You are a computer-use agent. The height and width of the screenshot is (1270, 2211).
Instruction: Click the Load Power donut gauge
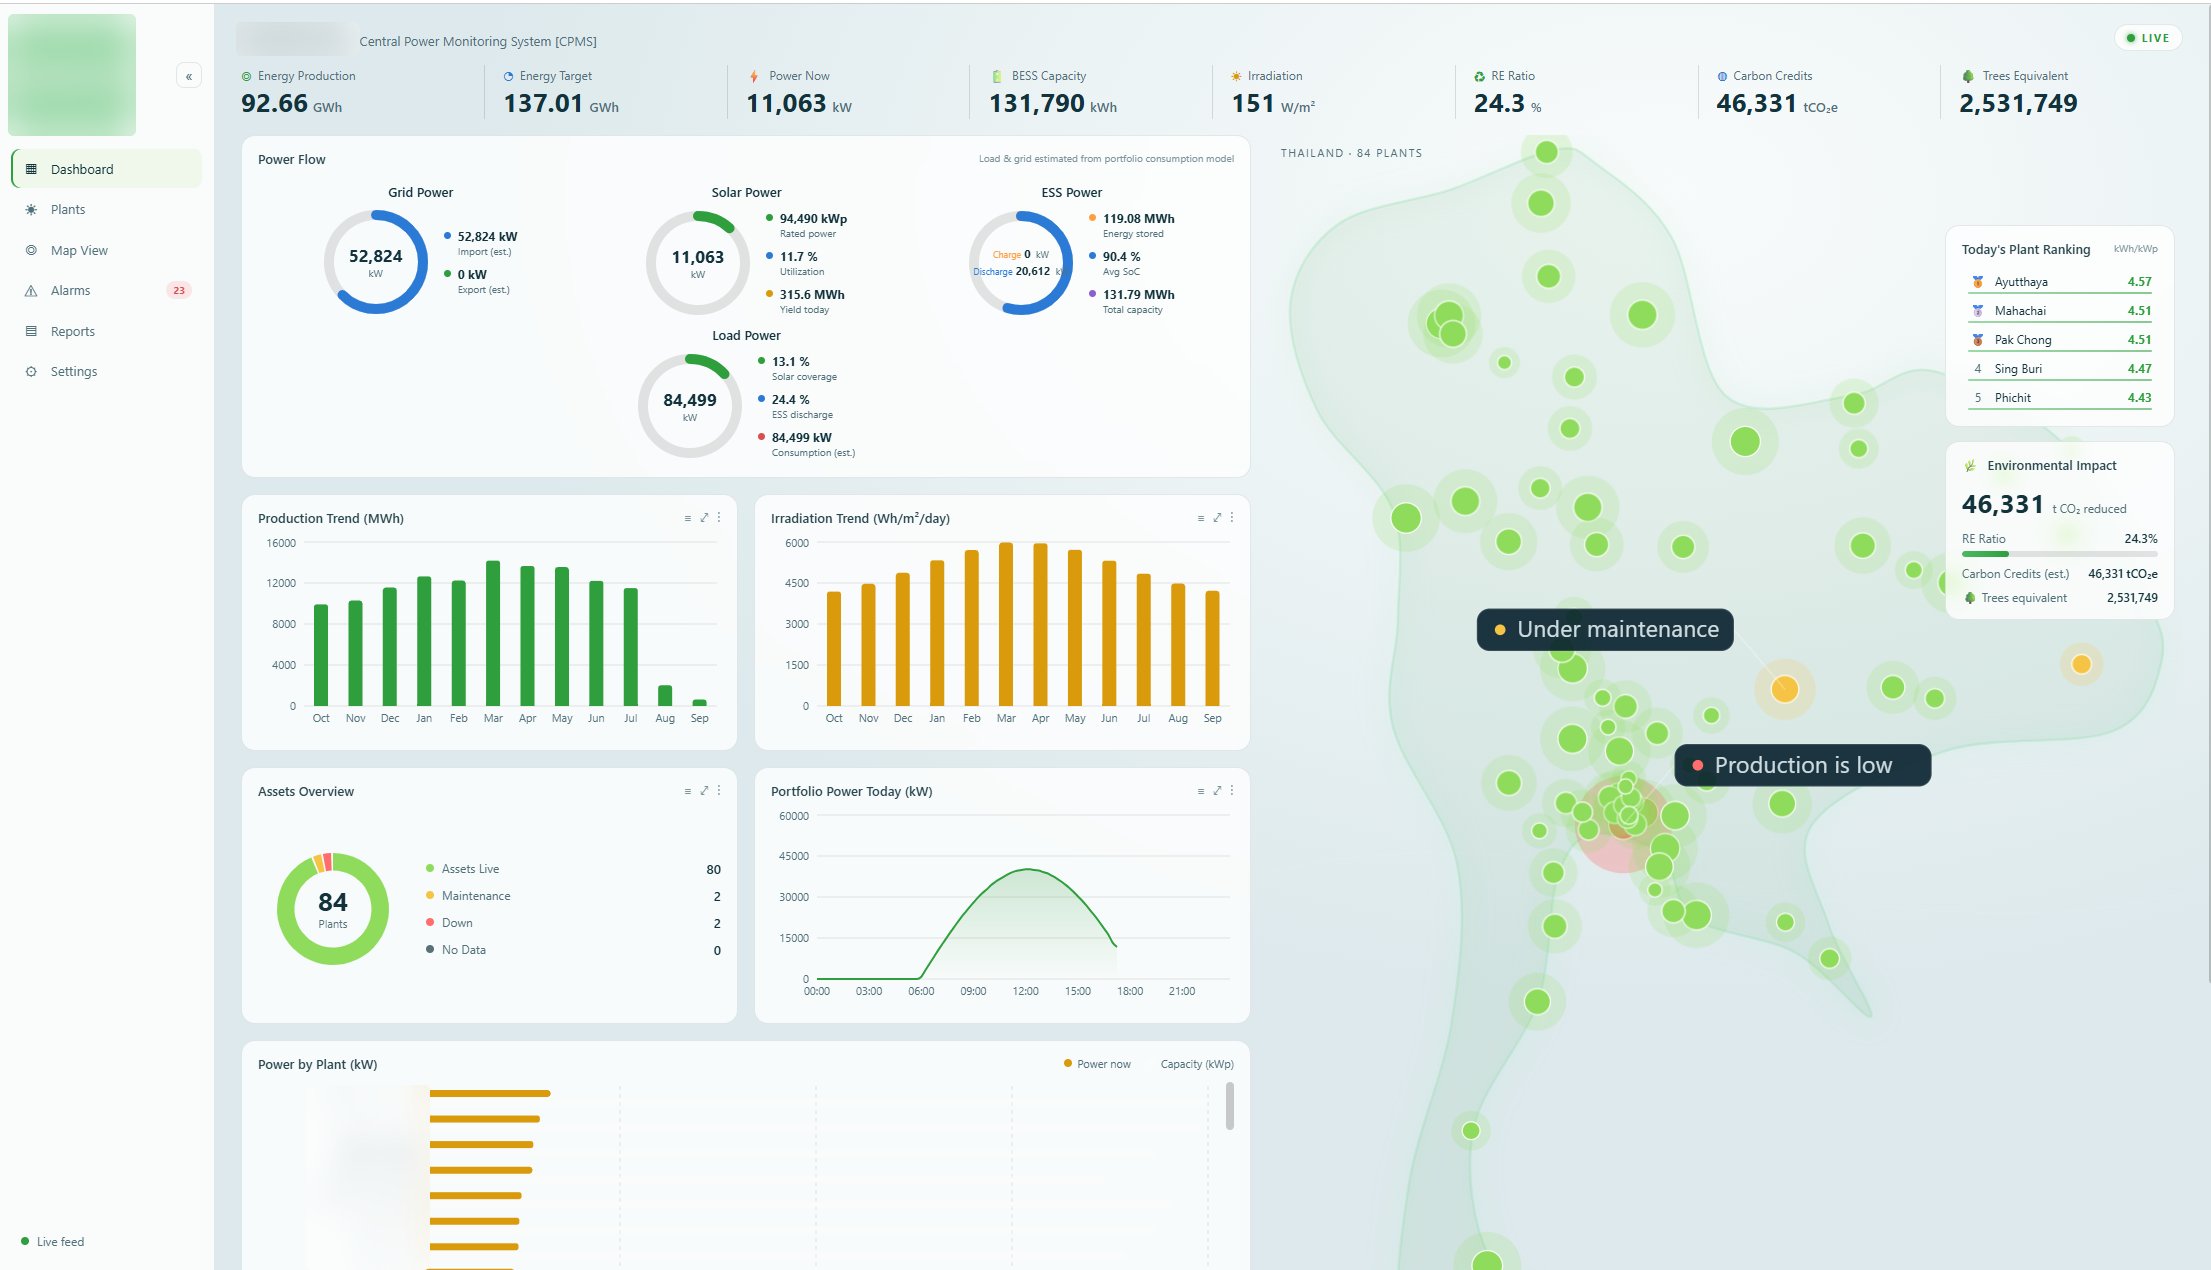[x=690, y=406]
